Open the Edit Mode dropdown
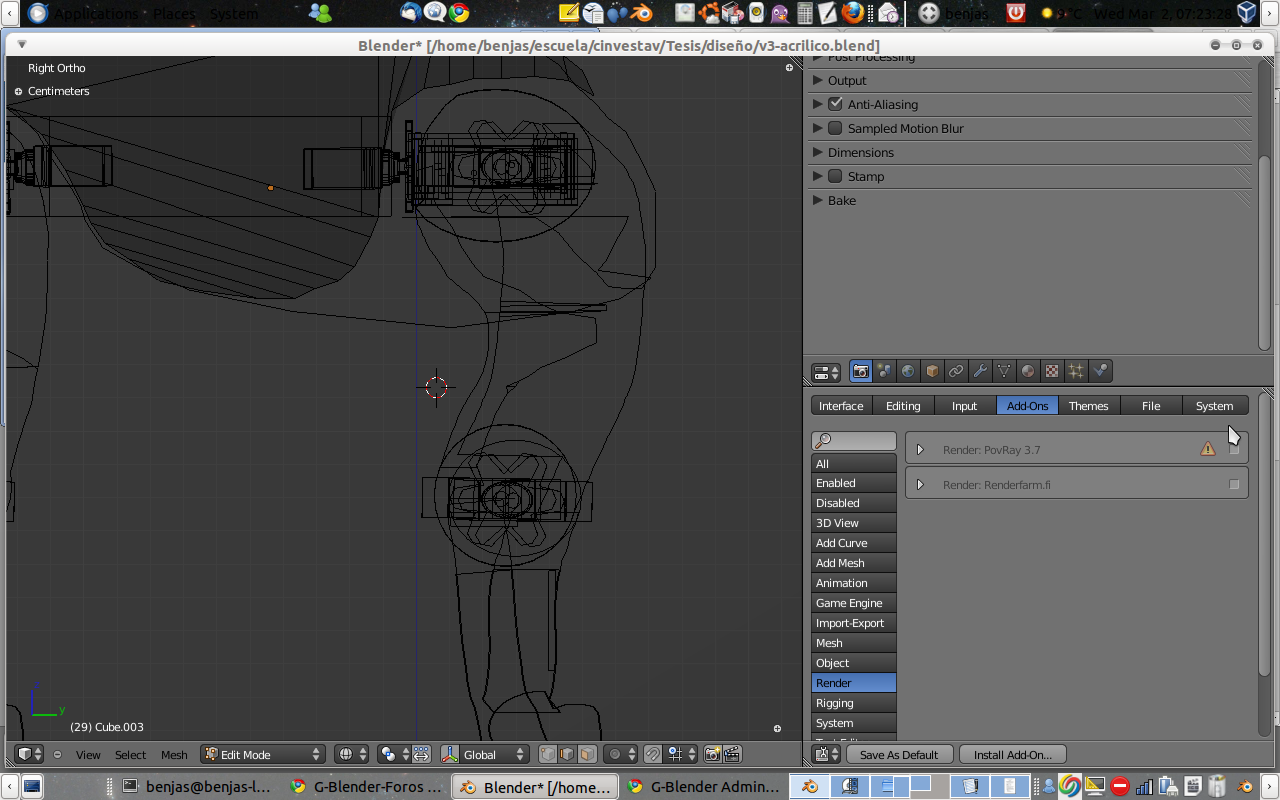This screenshot has height=800, width=1280. point(264,754)
